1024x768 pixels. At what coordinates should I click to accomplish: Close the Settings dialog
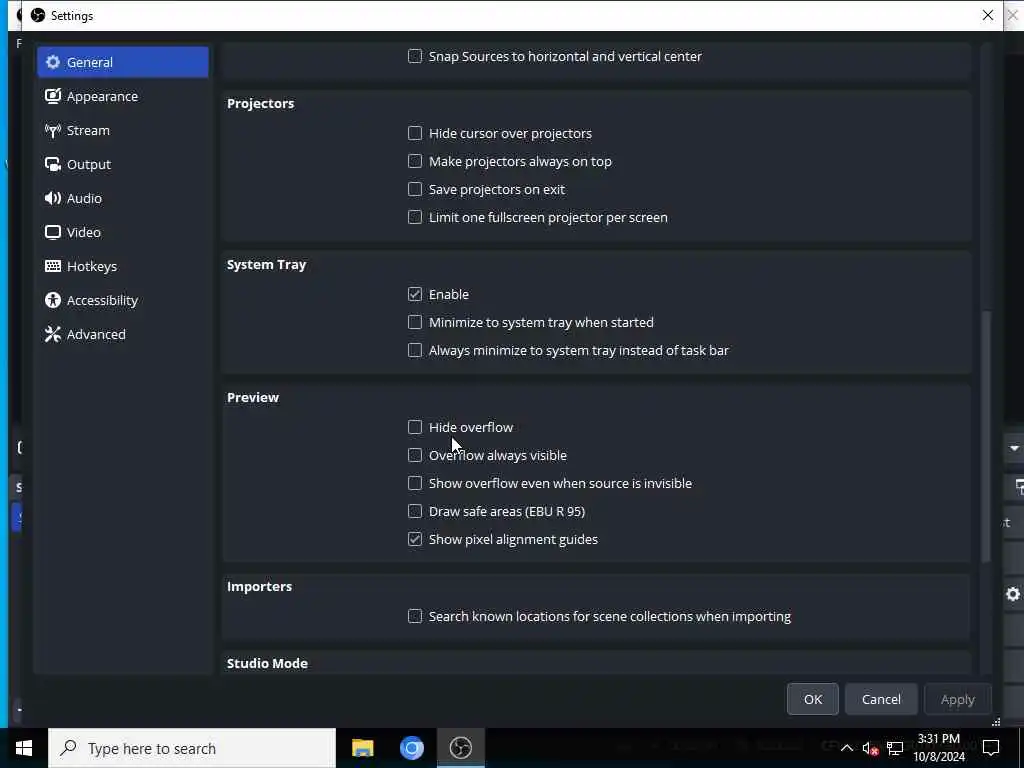coord(987,15)
